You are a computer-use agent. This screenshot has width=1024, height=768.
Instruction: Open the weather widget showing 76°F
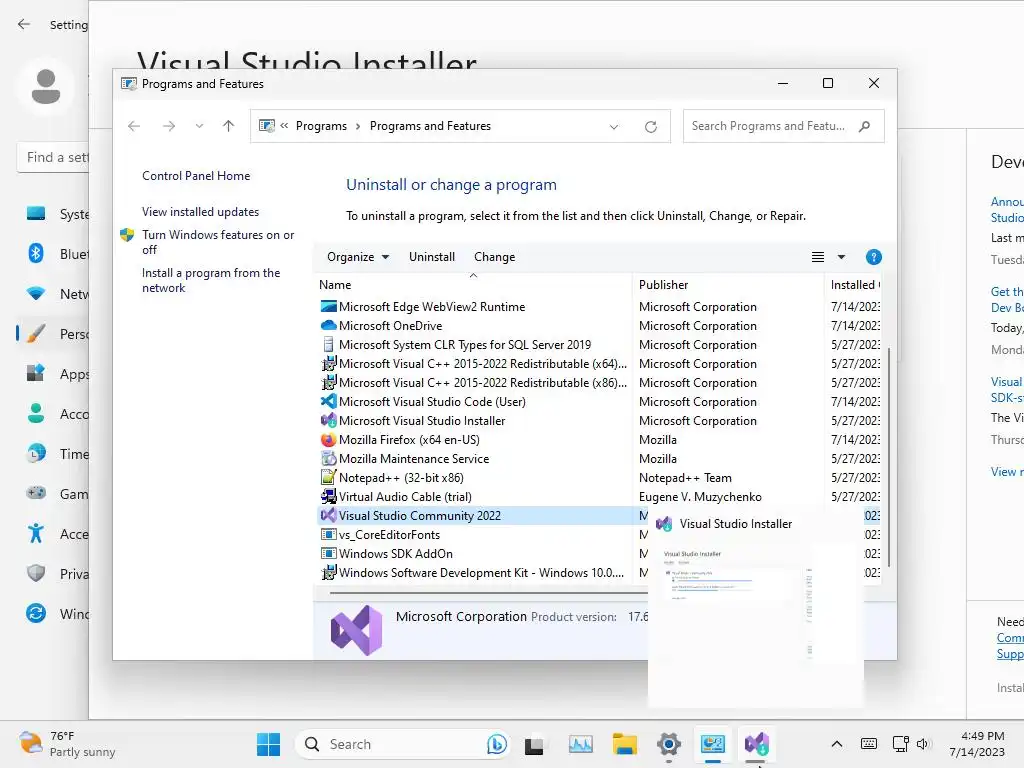pos(67,744)
